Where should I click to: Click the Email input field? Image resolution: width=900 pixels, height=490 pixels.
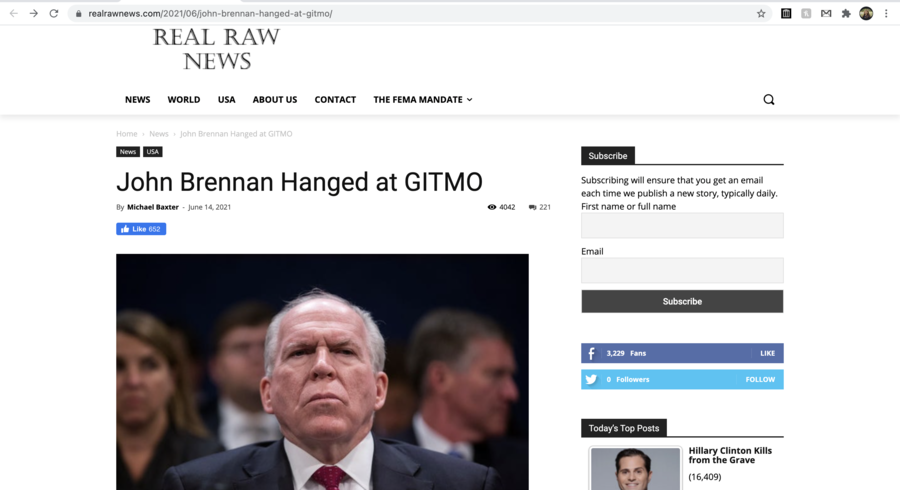tap(682, 270)
